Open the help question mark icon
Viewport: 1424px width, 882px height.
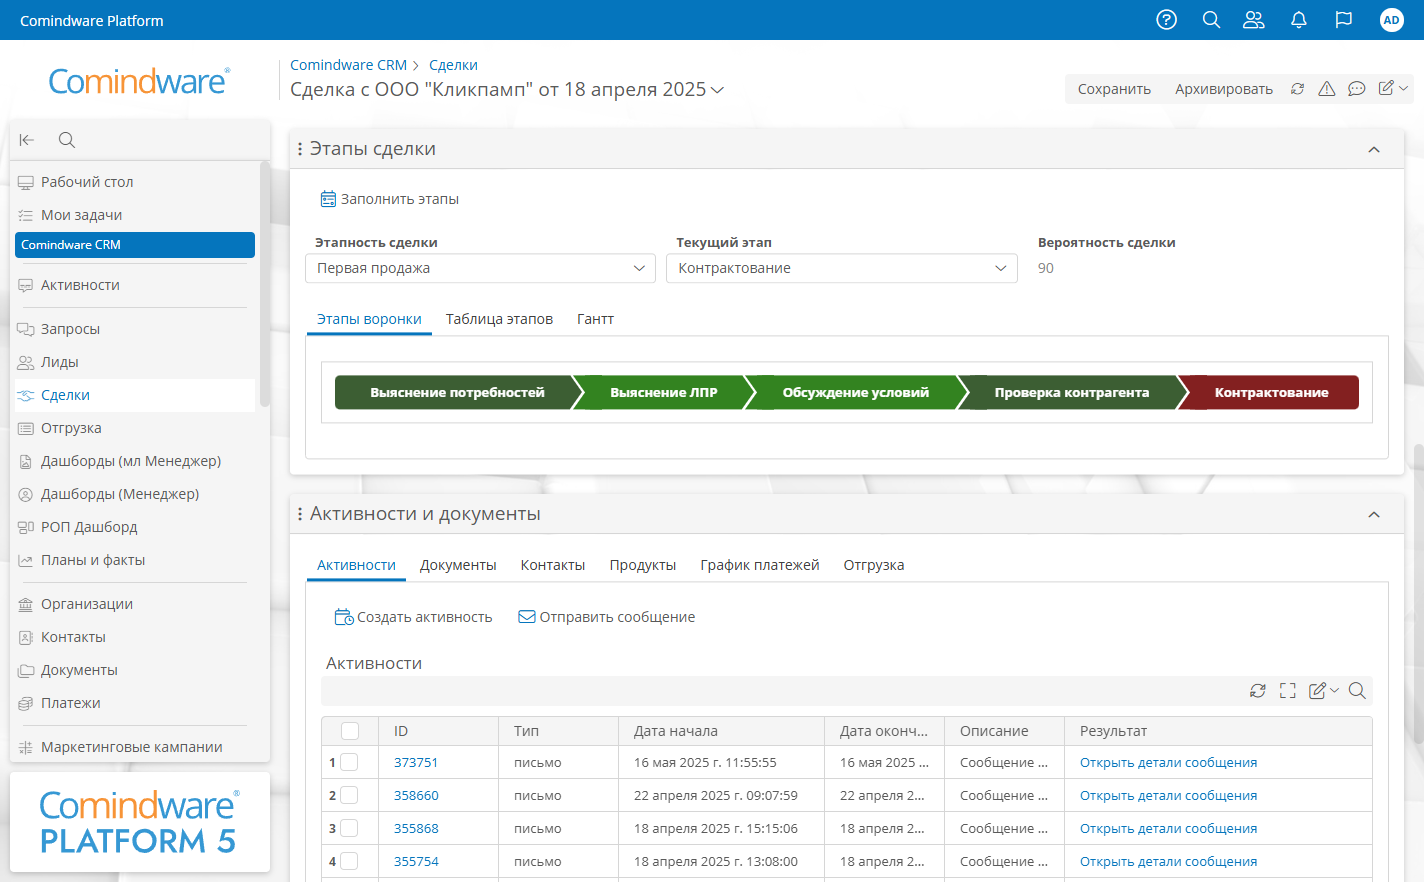1166,20
